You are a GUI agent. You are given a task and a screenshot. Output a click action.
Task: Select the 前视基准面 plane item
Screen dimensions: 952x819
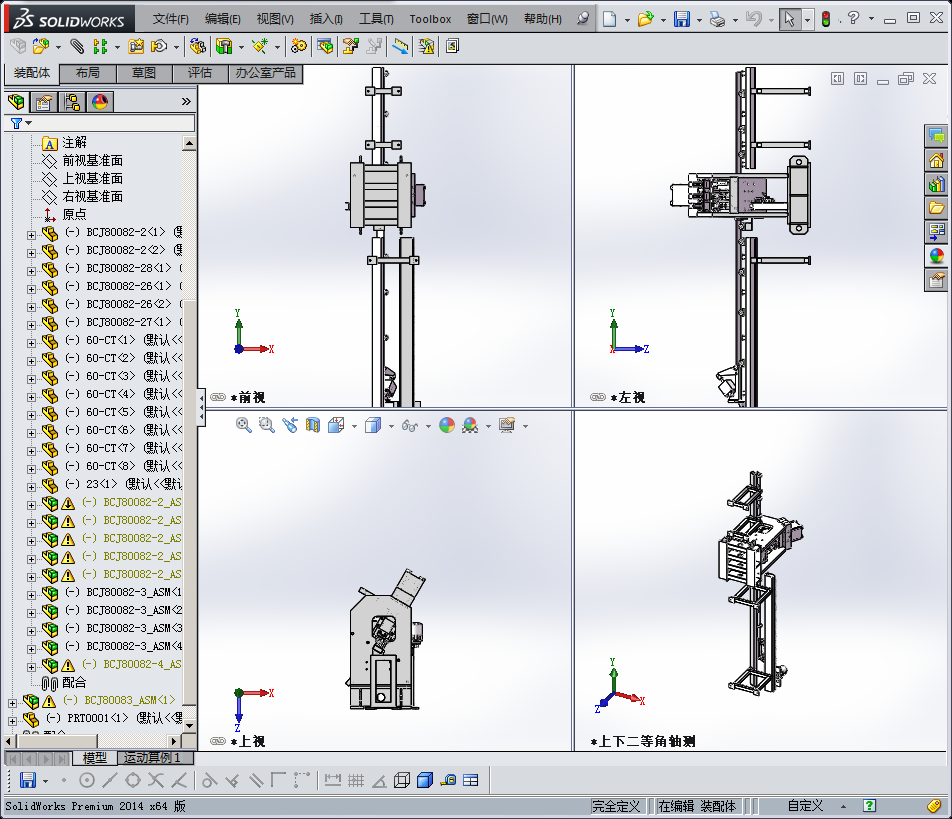click(92, 160)
